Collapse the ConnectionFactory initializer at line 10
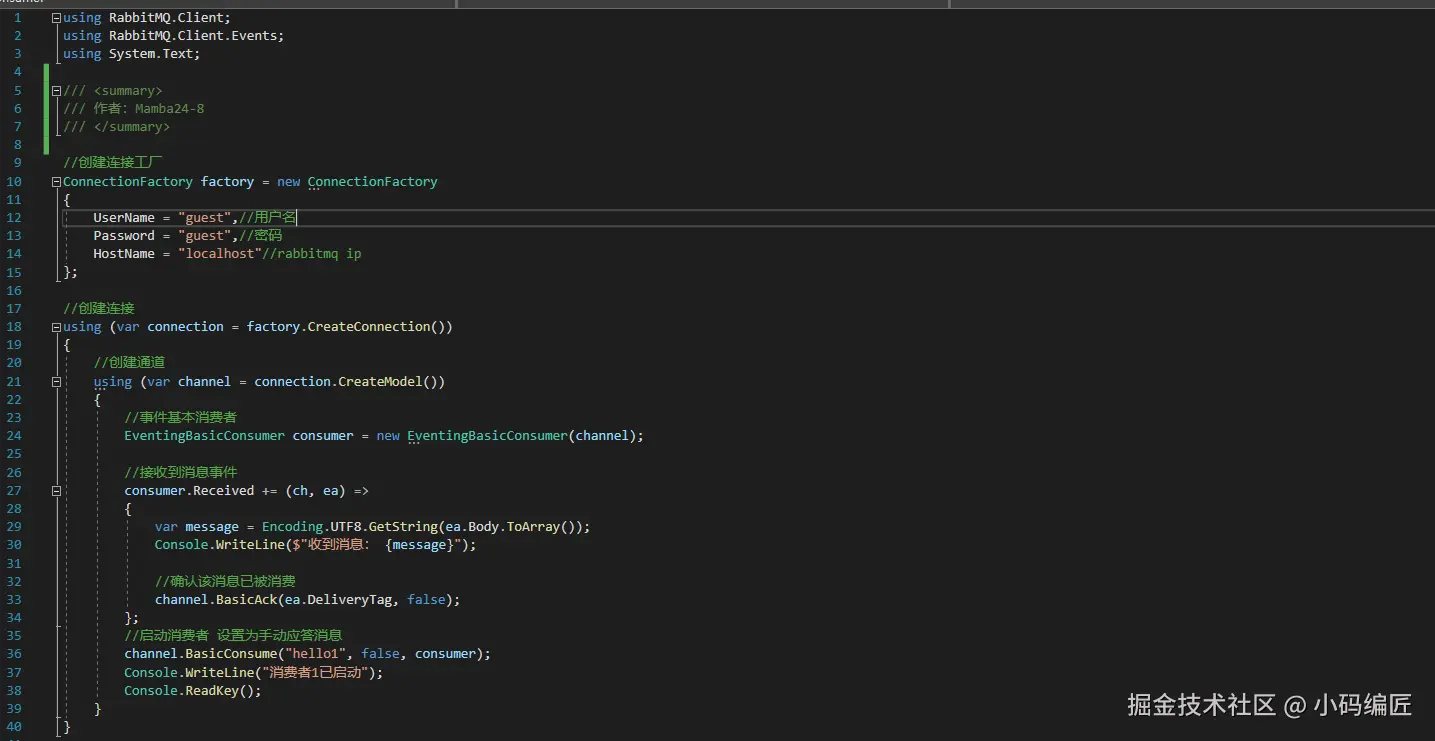 coord(57,181)
